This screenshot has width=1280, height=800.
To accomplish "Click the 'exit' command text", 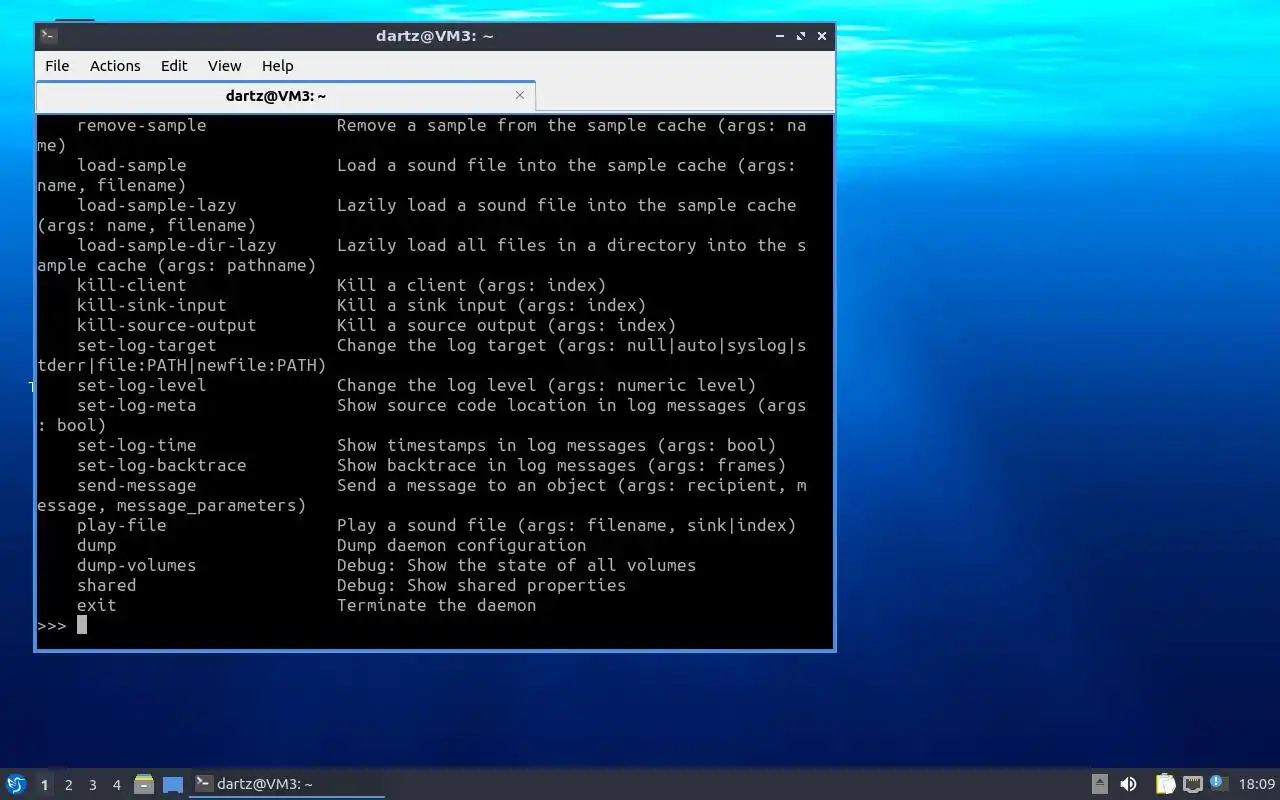I will (x=97, y=605).
